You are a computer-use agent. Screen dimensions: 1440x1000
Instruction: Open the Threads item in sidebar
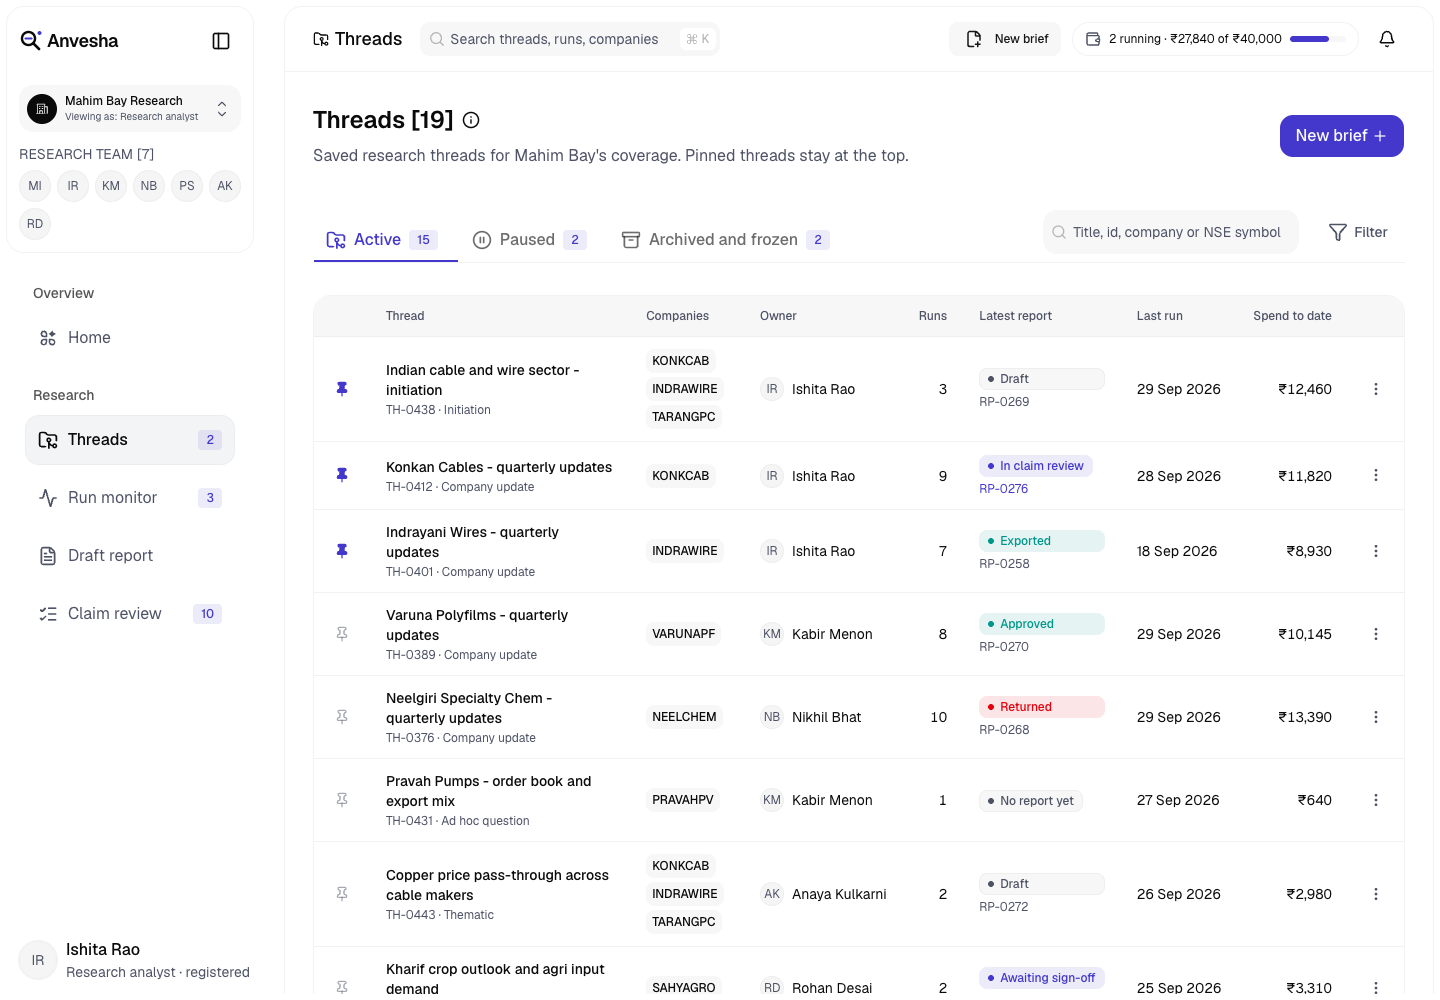point(130,440)
